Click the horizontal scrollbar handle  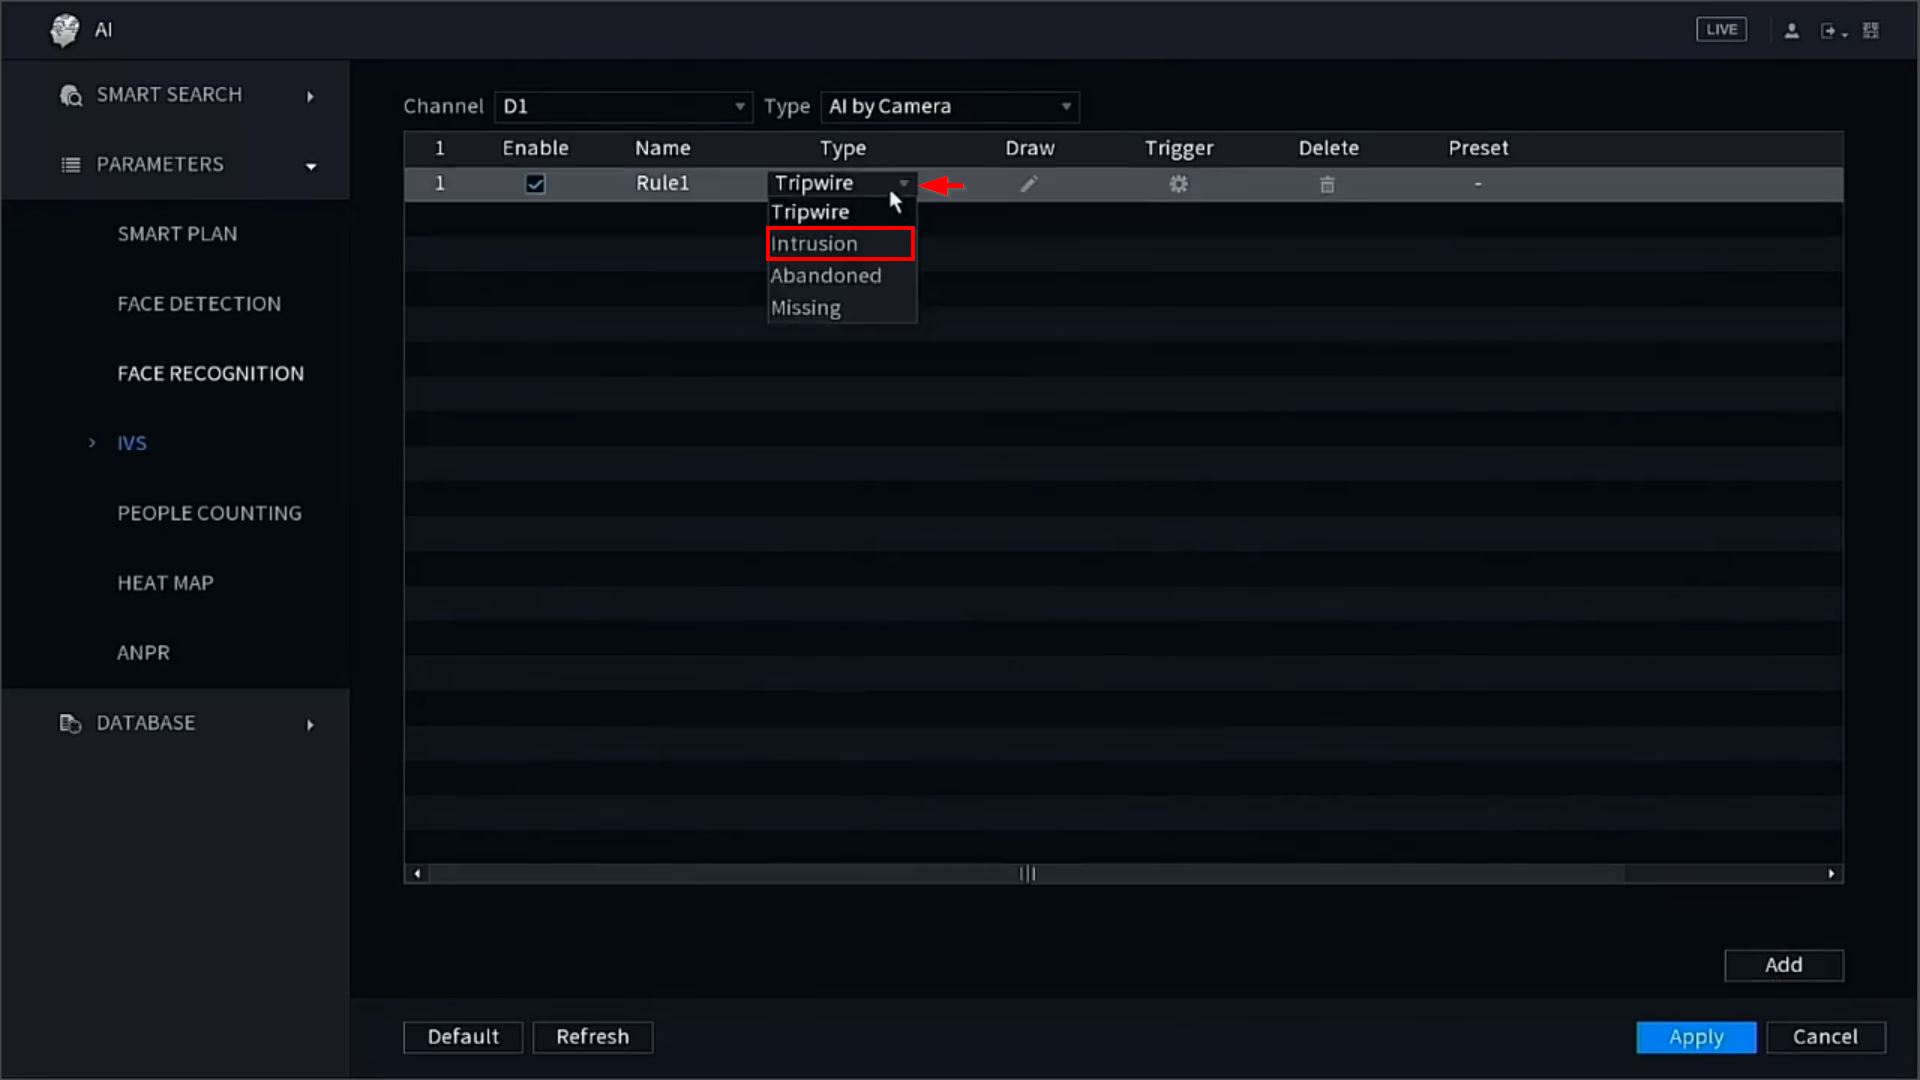[x=1027, y=874]
